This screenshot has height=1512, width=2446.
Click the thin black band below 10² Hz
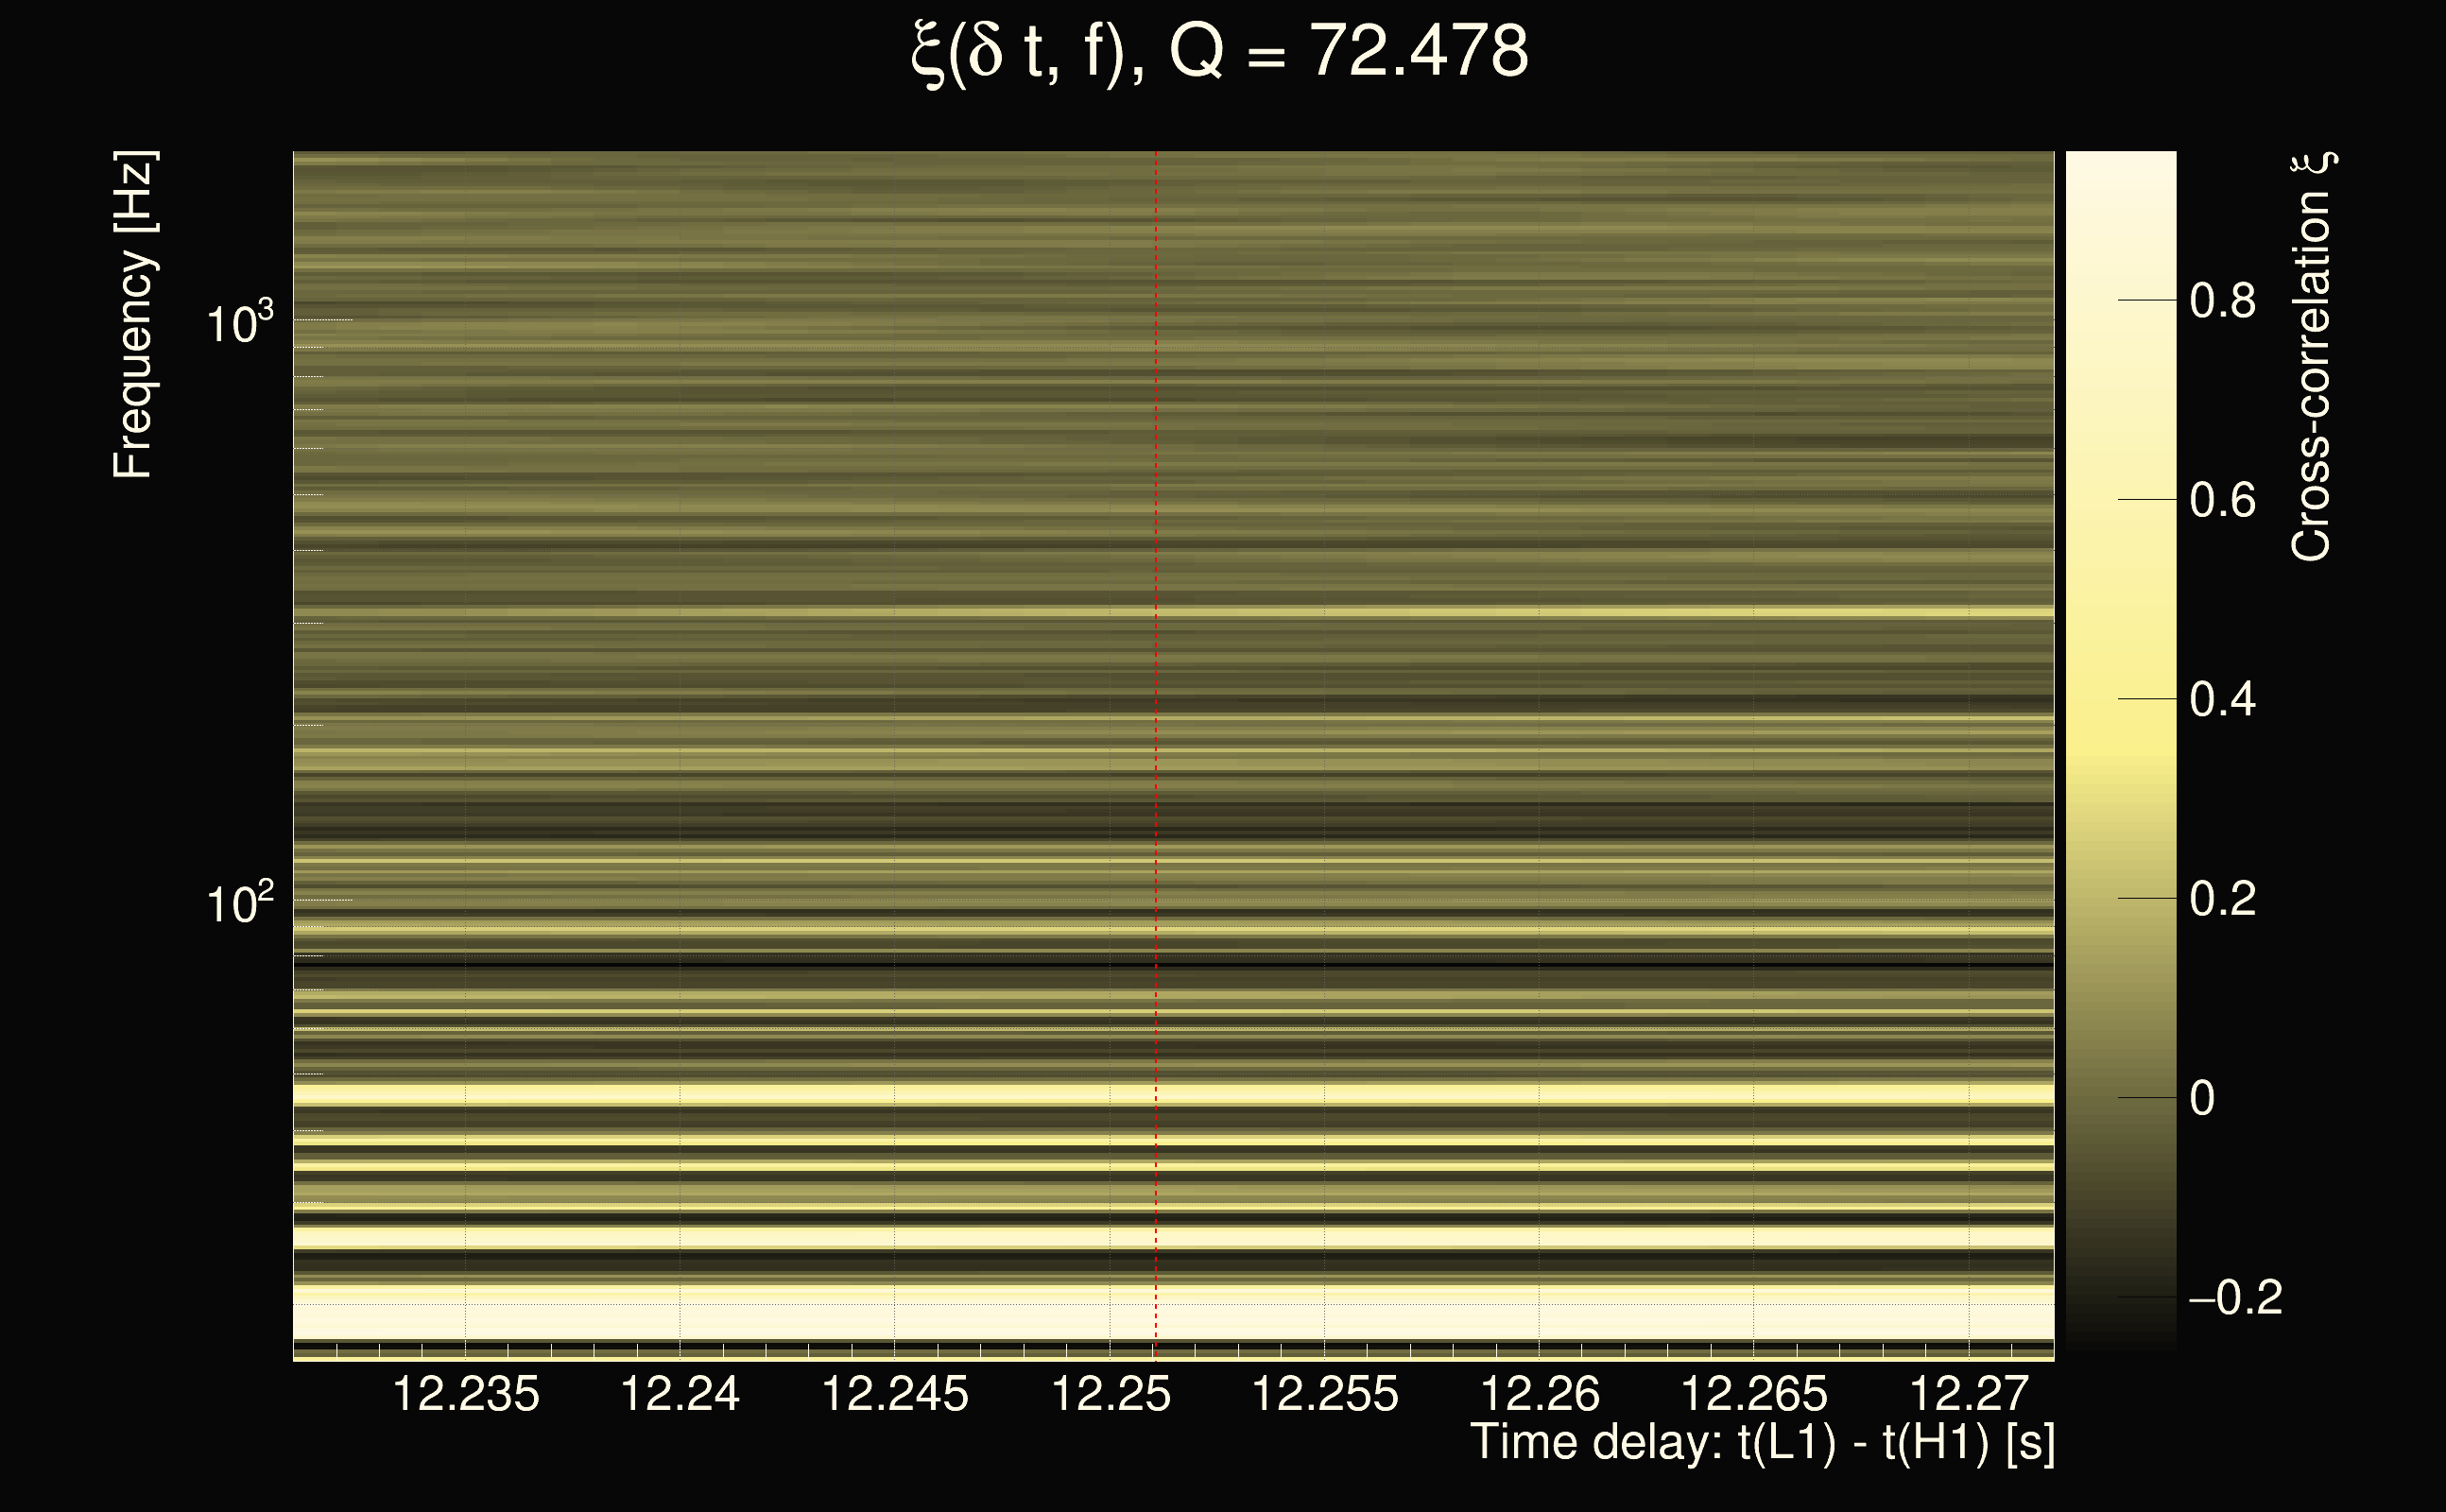tap(1000, 965)
